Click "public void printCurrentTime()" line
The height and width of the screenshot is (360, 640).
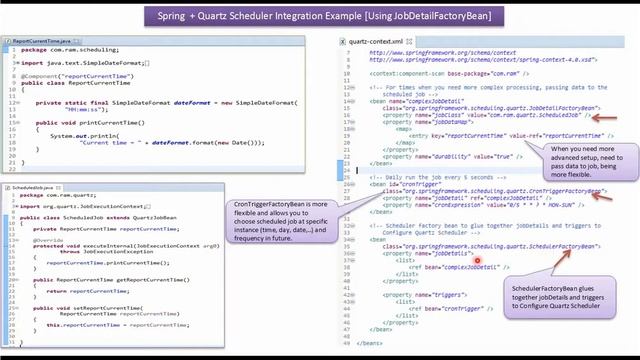pos(90,123)
